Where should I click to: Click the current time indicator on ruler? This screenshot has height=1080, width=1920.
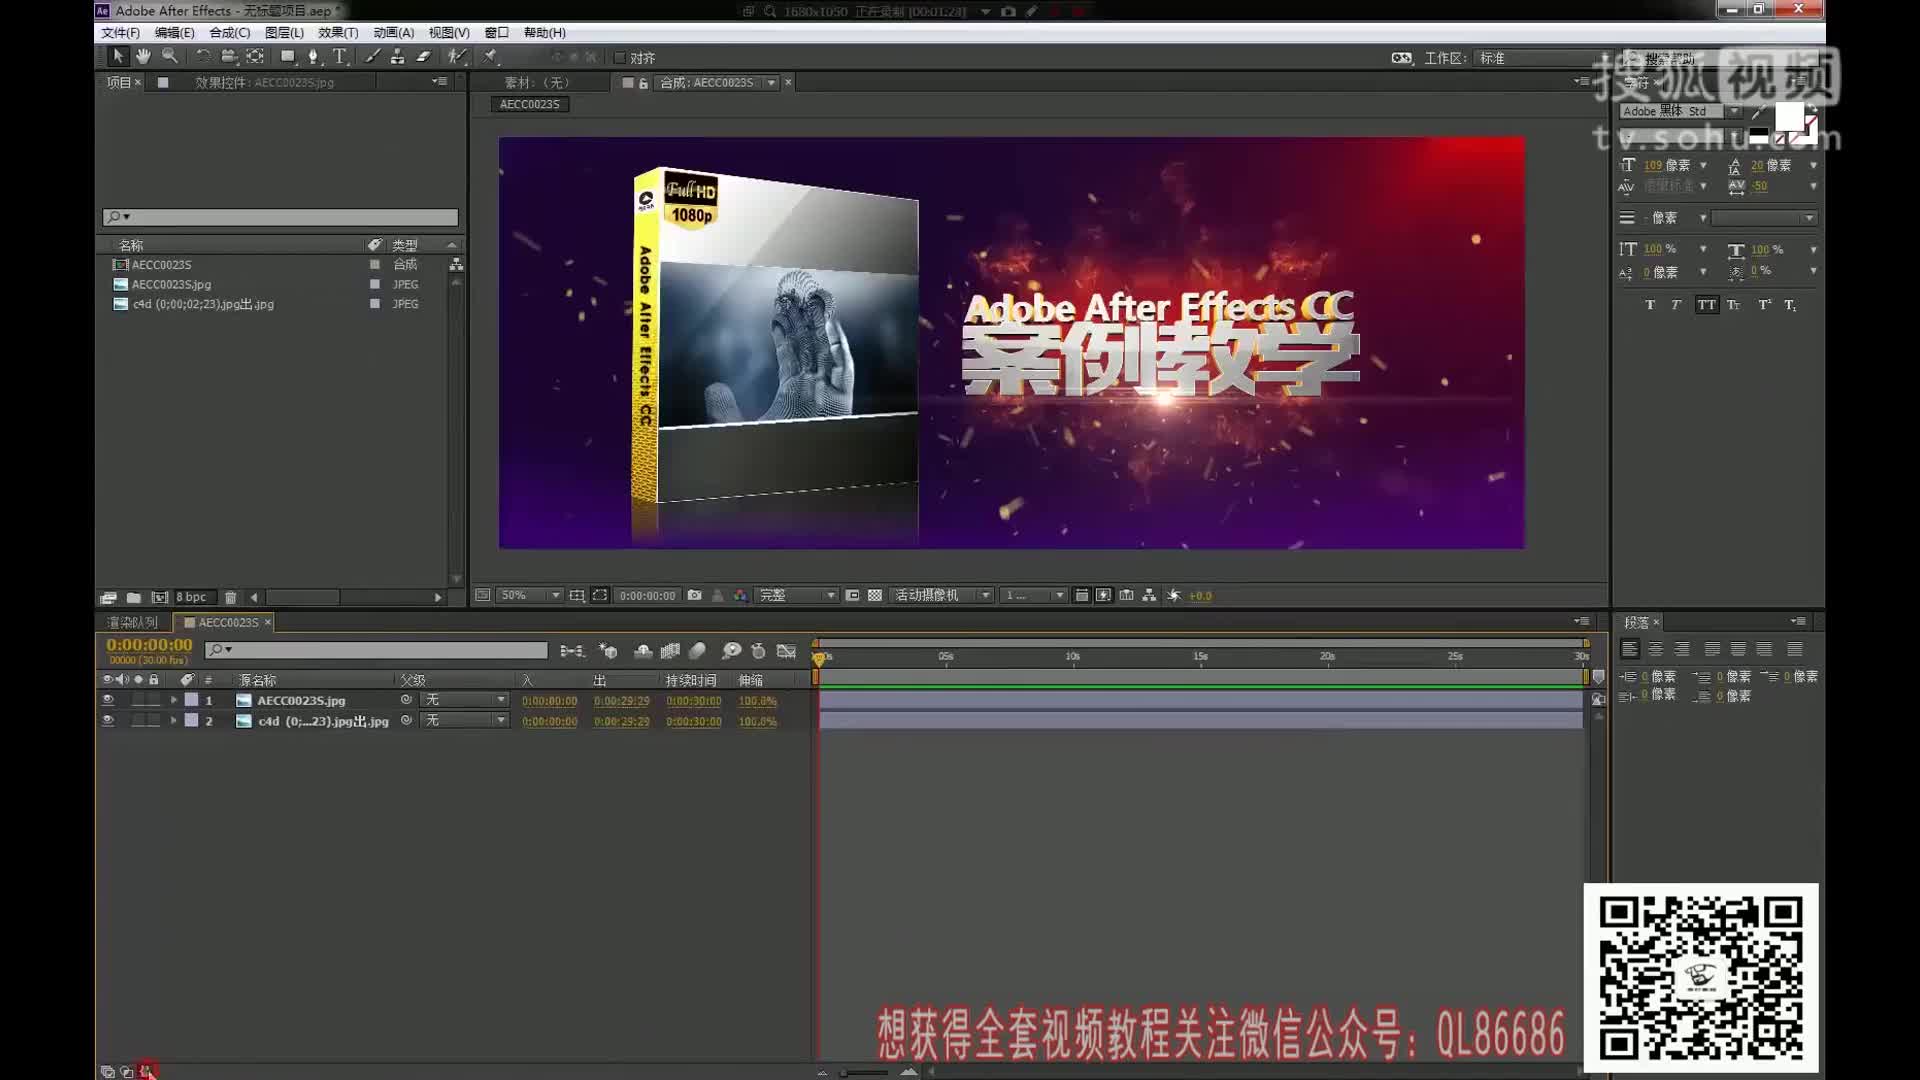coord(819,658)
